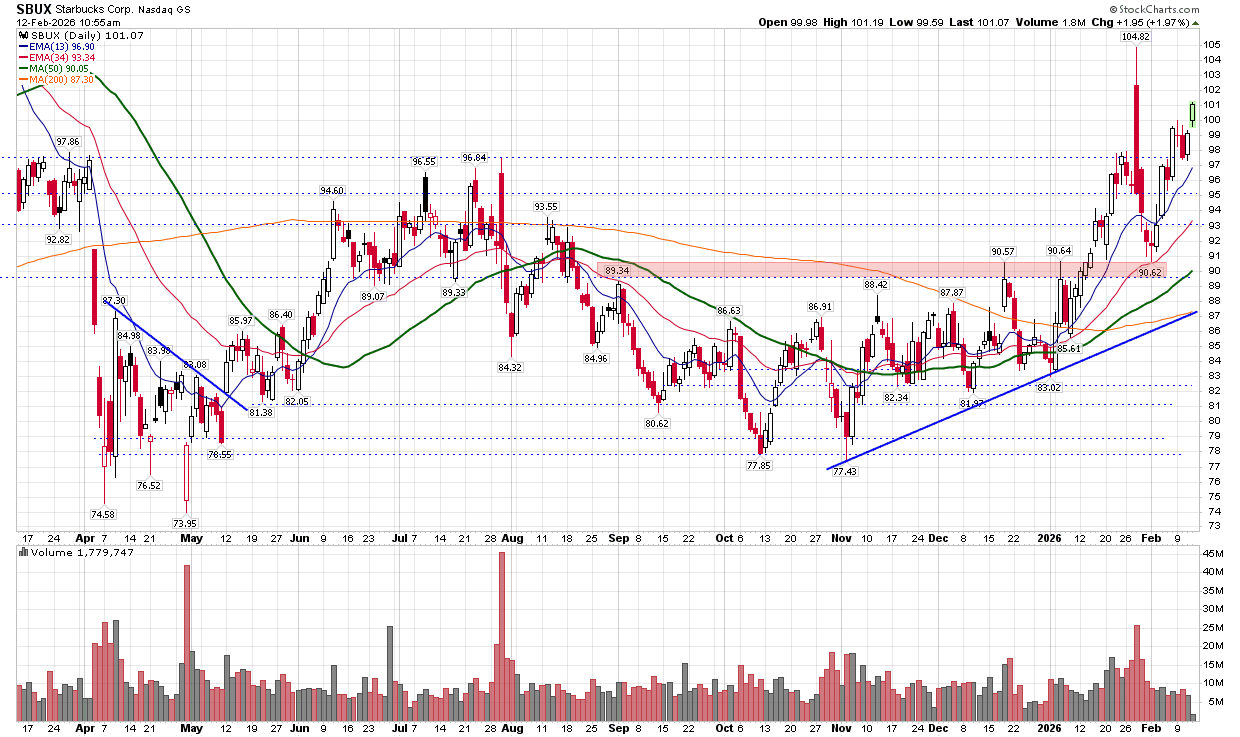Select the 104.82 high price label

pos(1135,37)
